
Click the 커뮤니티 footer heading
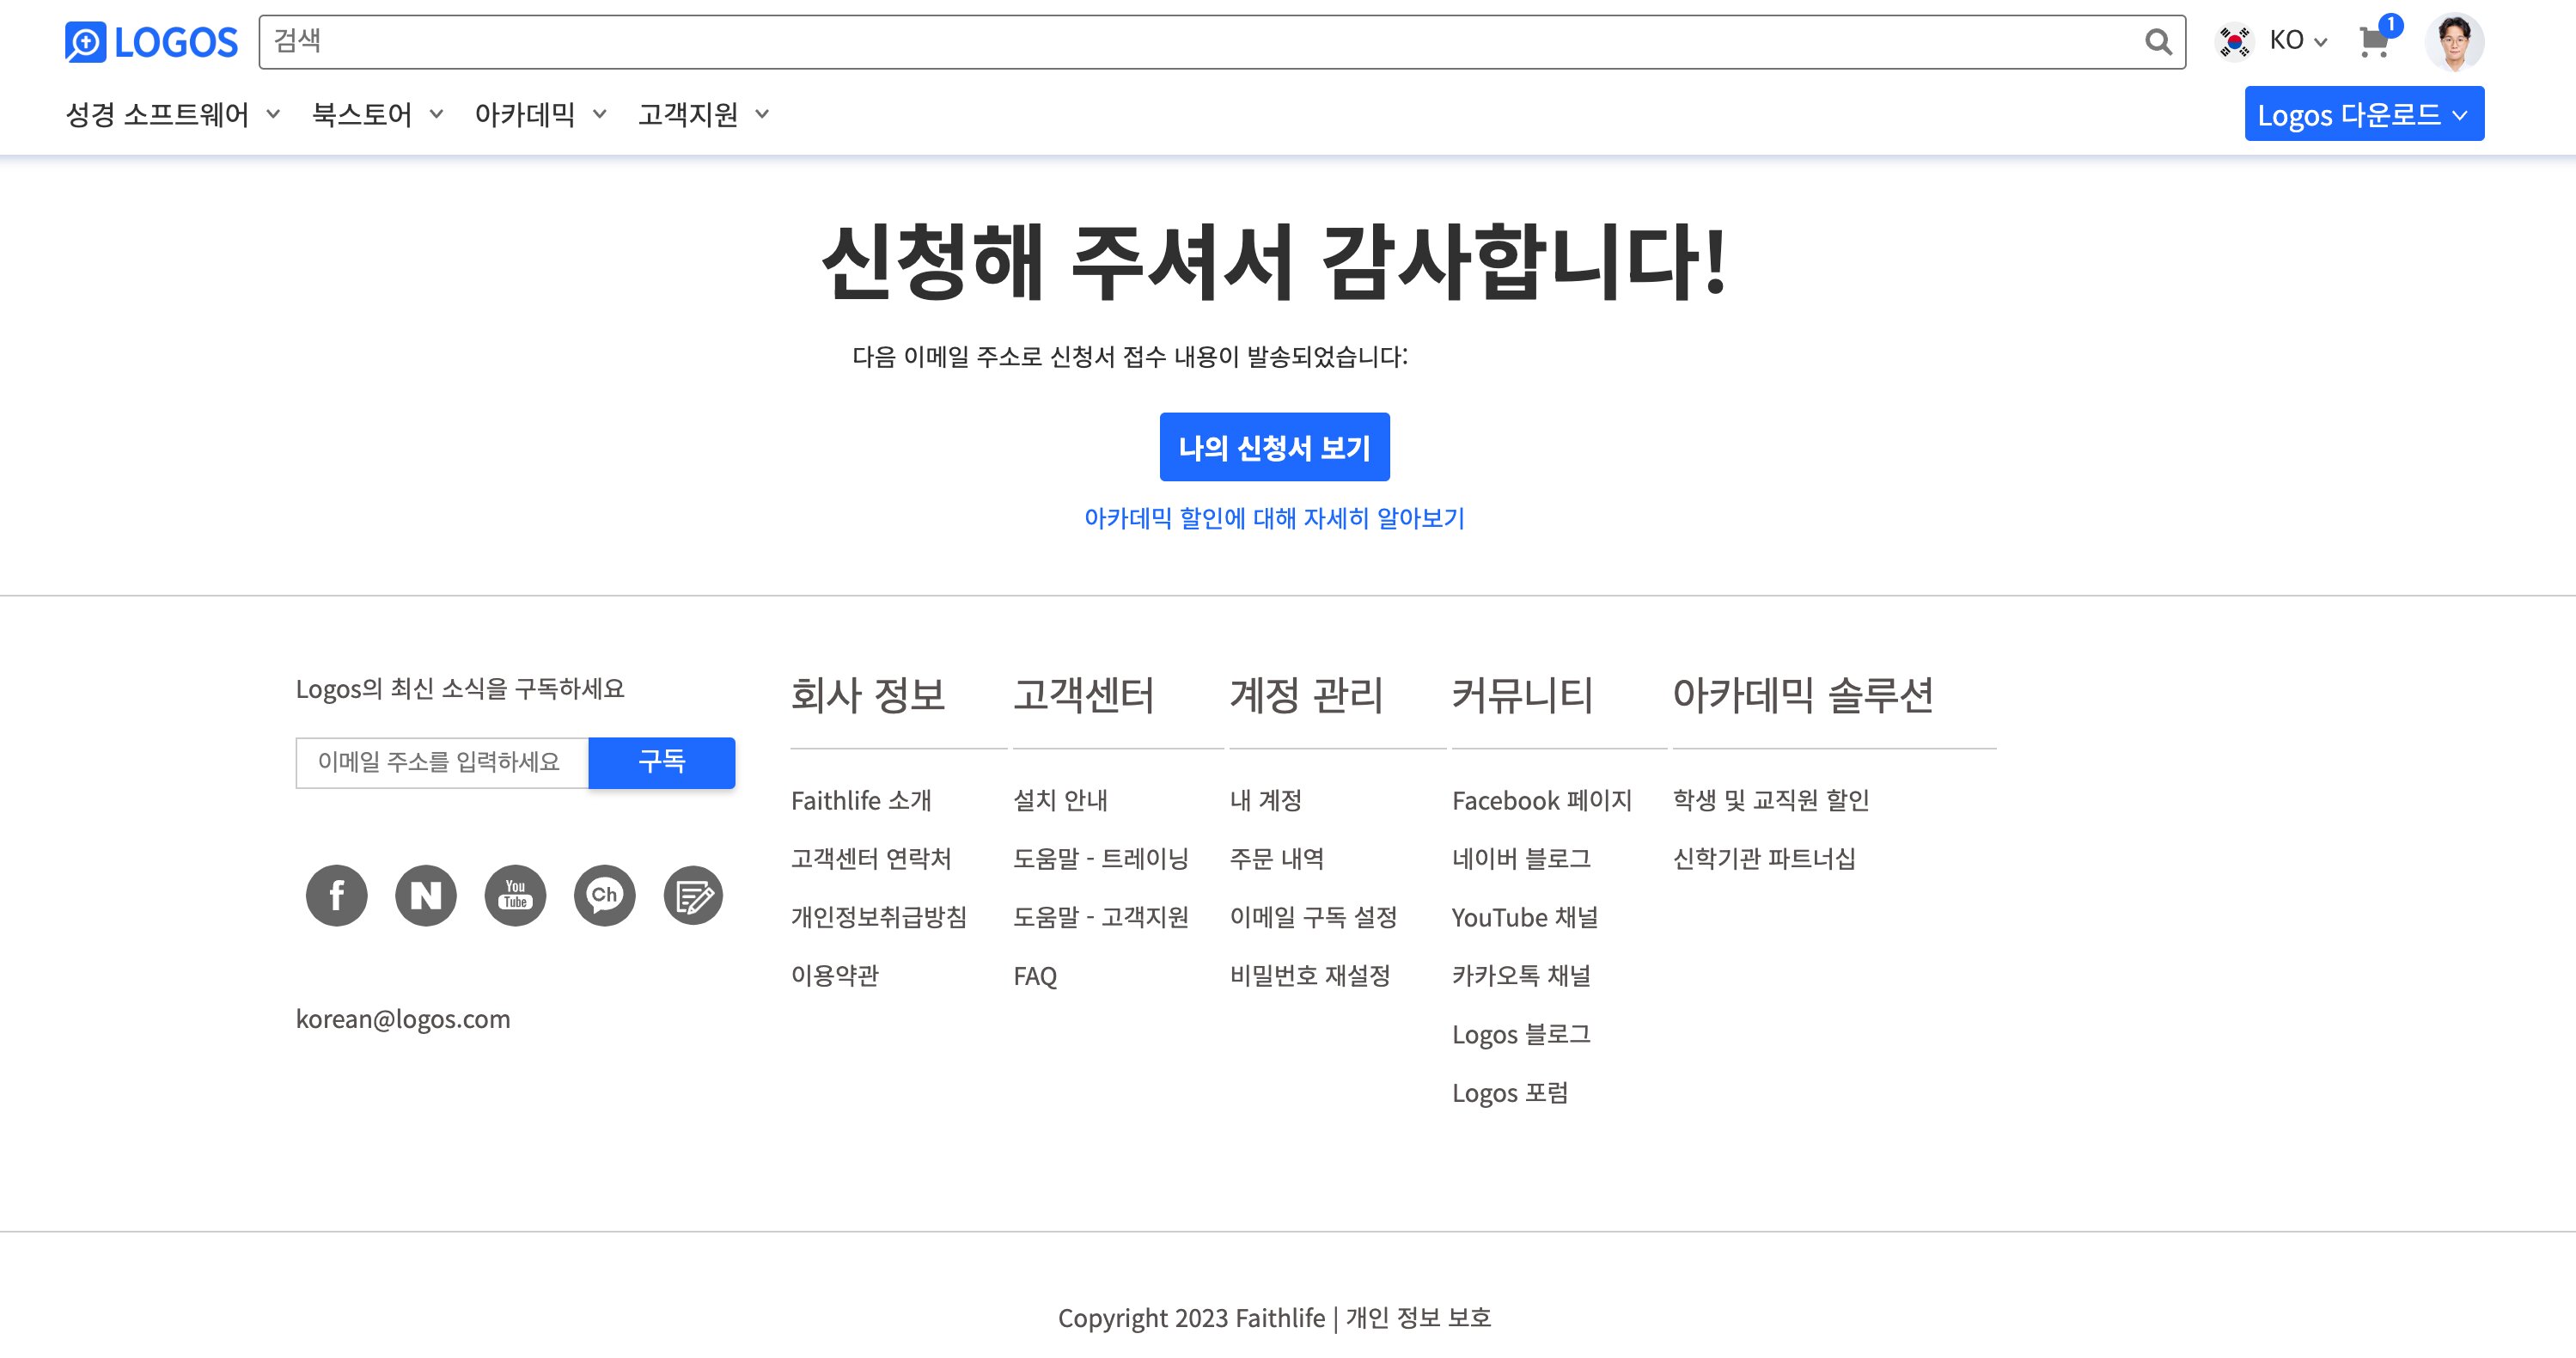pyautogui.click(x=1522, y=695)
